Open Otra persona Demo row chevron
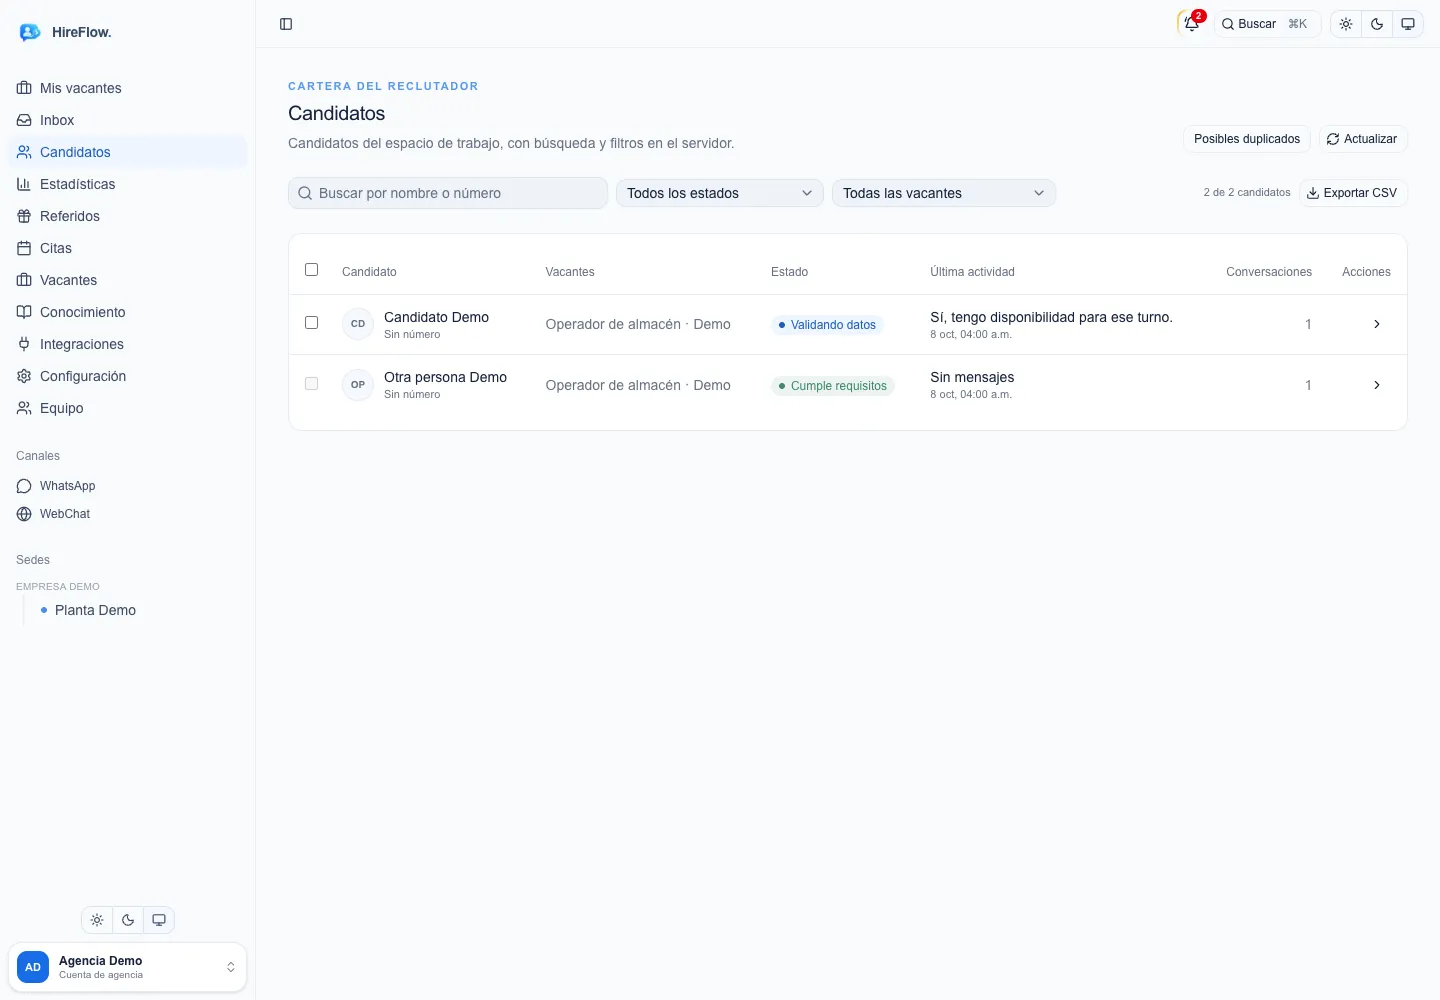Image resolution: width=1440 pixels, height=1000 pixels. (x=1377, y=385)
